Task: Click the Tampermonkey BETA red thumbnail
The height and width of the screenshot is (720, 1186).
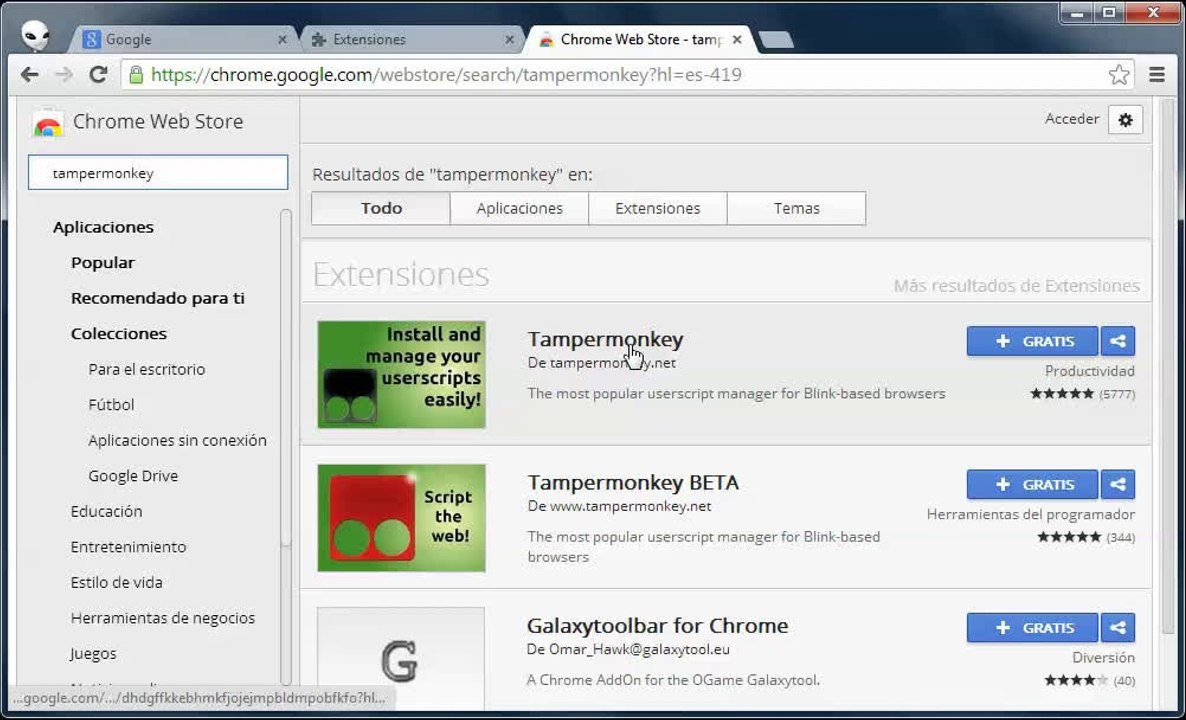Action: click(402, 518)
